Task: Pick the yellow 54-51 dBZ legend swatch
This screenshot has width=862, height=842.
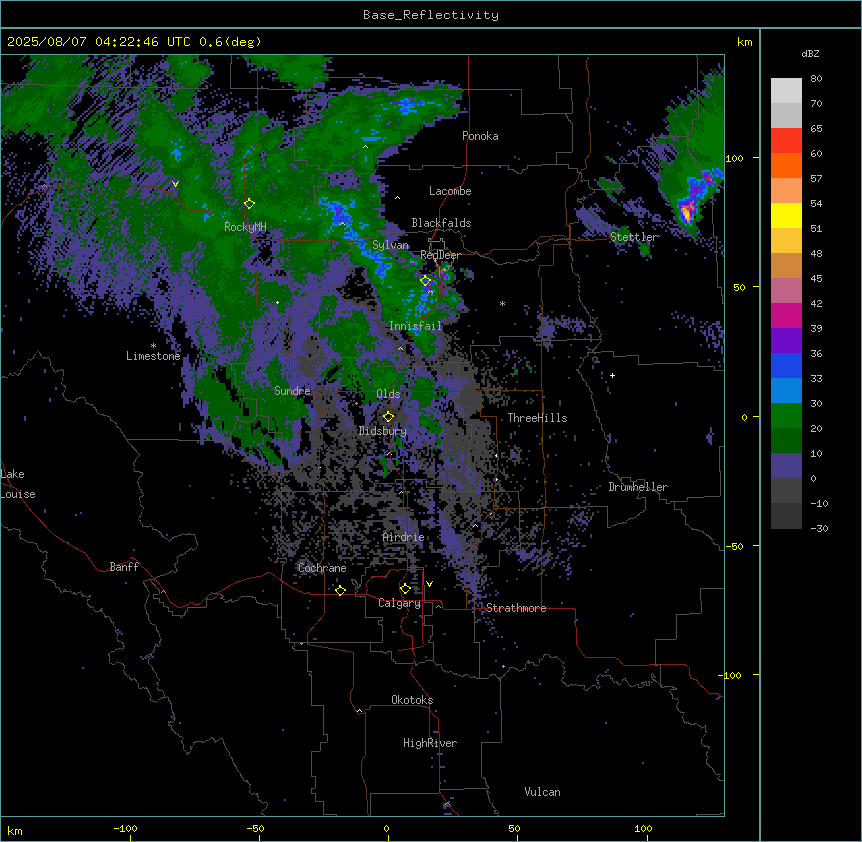Action: click(786, 215)
